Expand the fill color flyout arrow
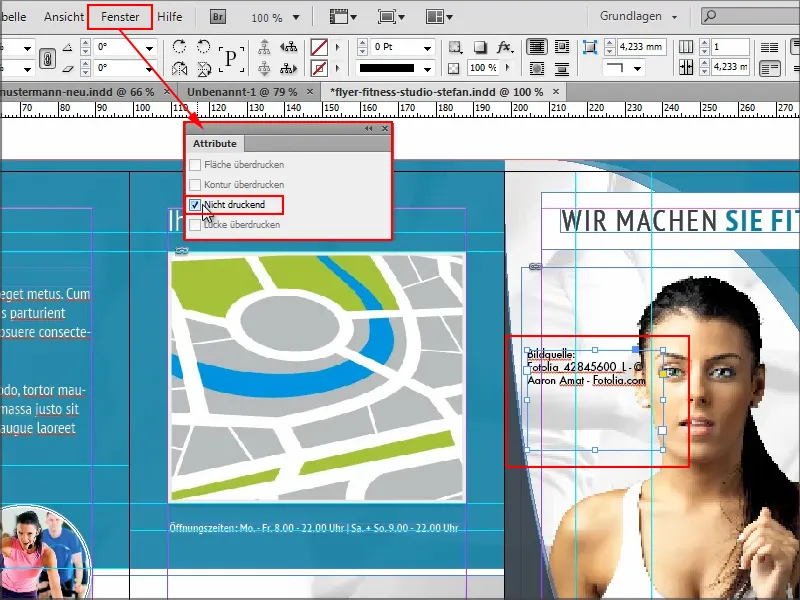The image size is (800, 600). [x=337, y=47]
